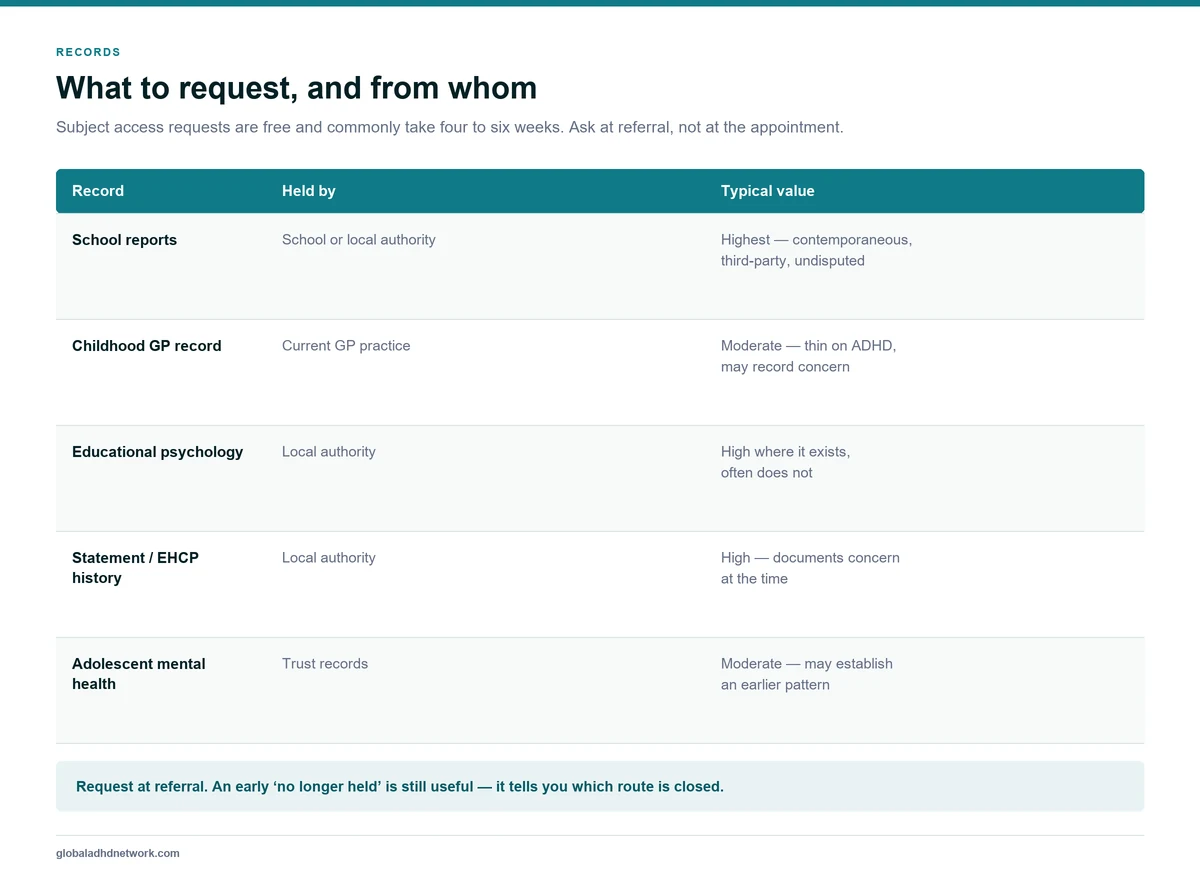This screenshot has height=887, width=1200.
Task: Click 'Local authority' in Statement / EHCP row
Action: pyautogui.click(x=329, y=558)
